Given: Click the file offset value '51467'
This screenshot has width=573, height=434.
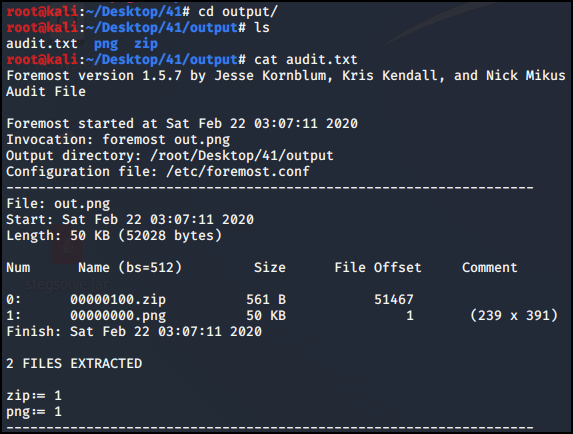Looking at the screenshot, I should [x=394, y=300].
